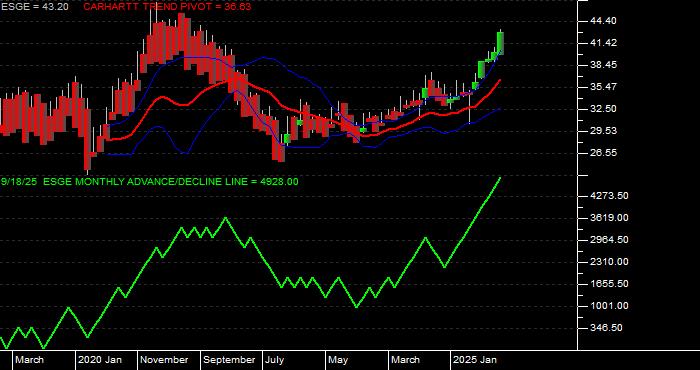Select the May date marker
This screenshot has height=370, width=700.
[338, 360]
